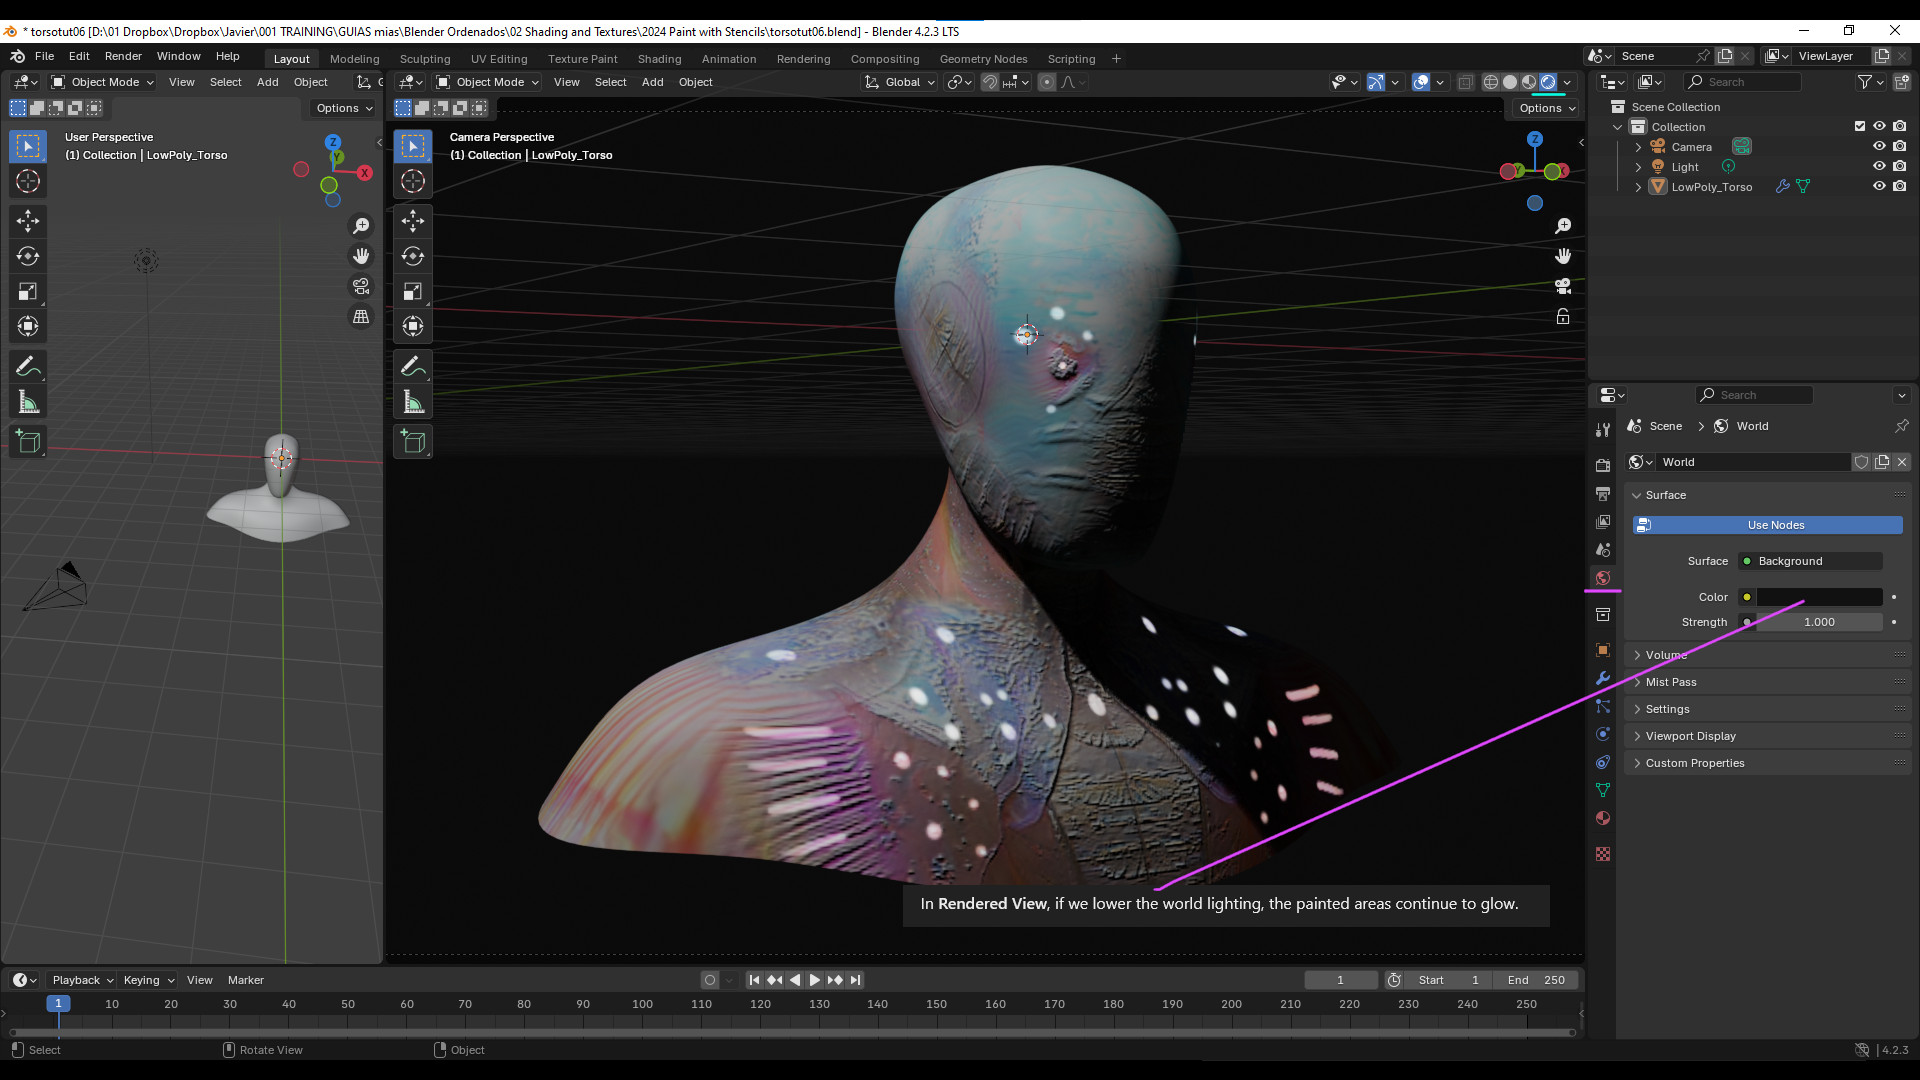1920x1080 pixels.
Task: Select the Measure tool in Camera Perspective viewport
Action: [413, 402]
